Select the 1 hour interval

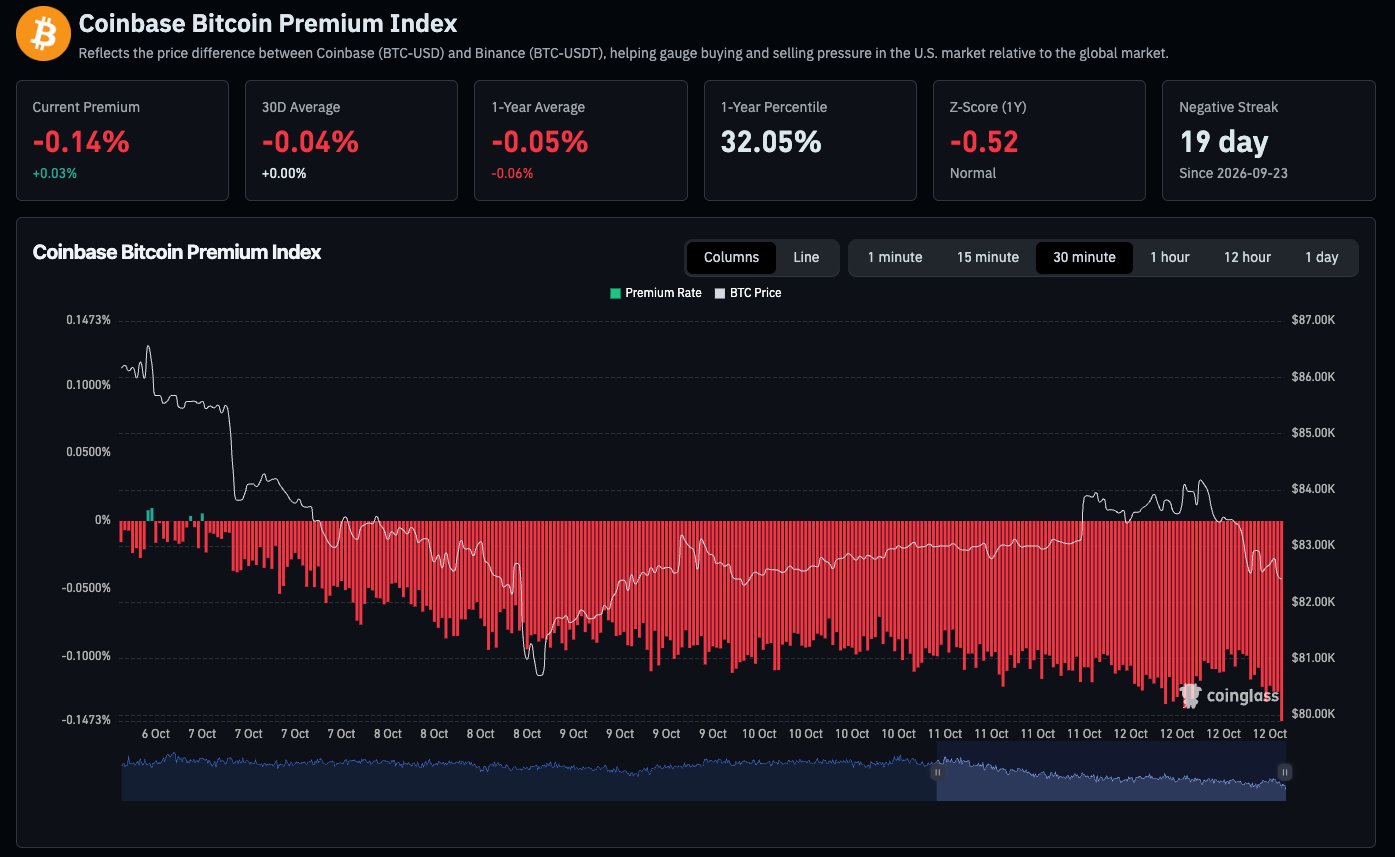click(x=1170, y=257)
